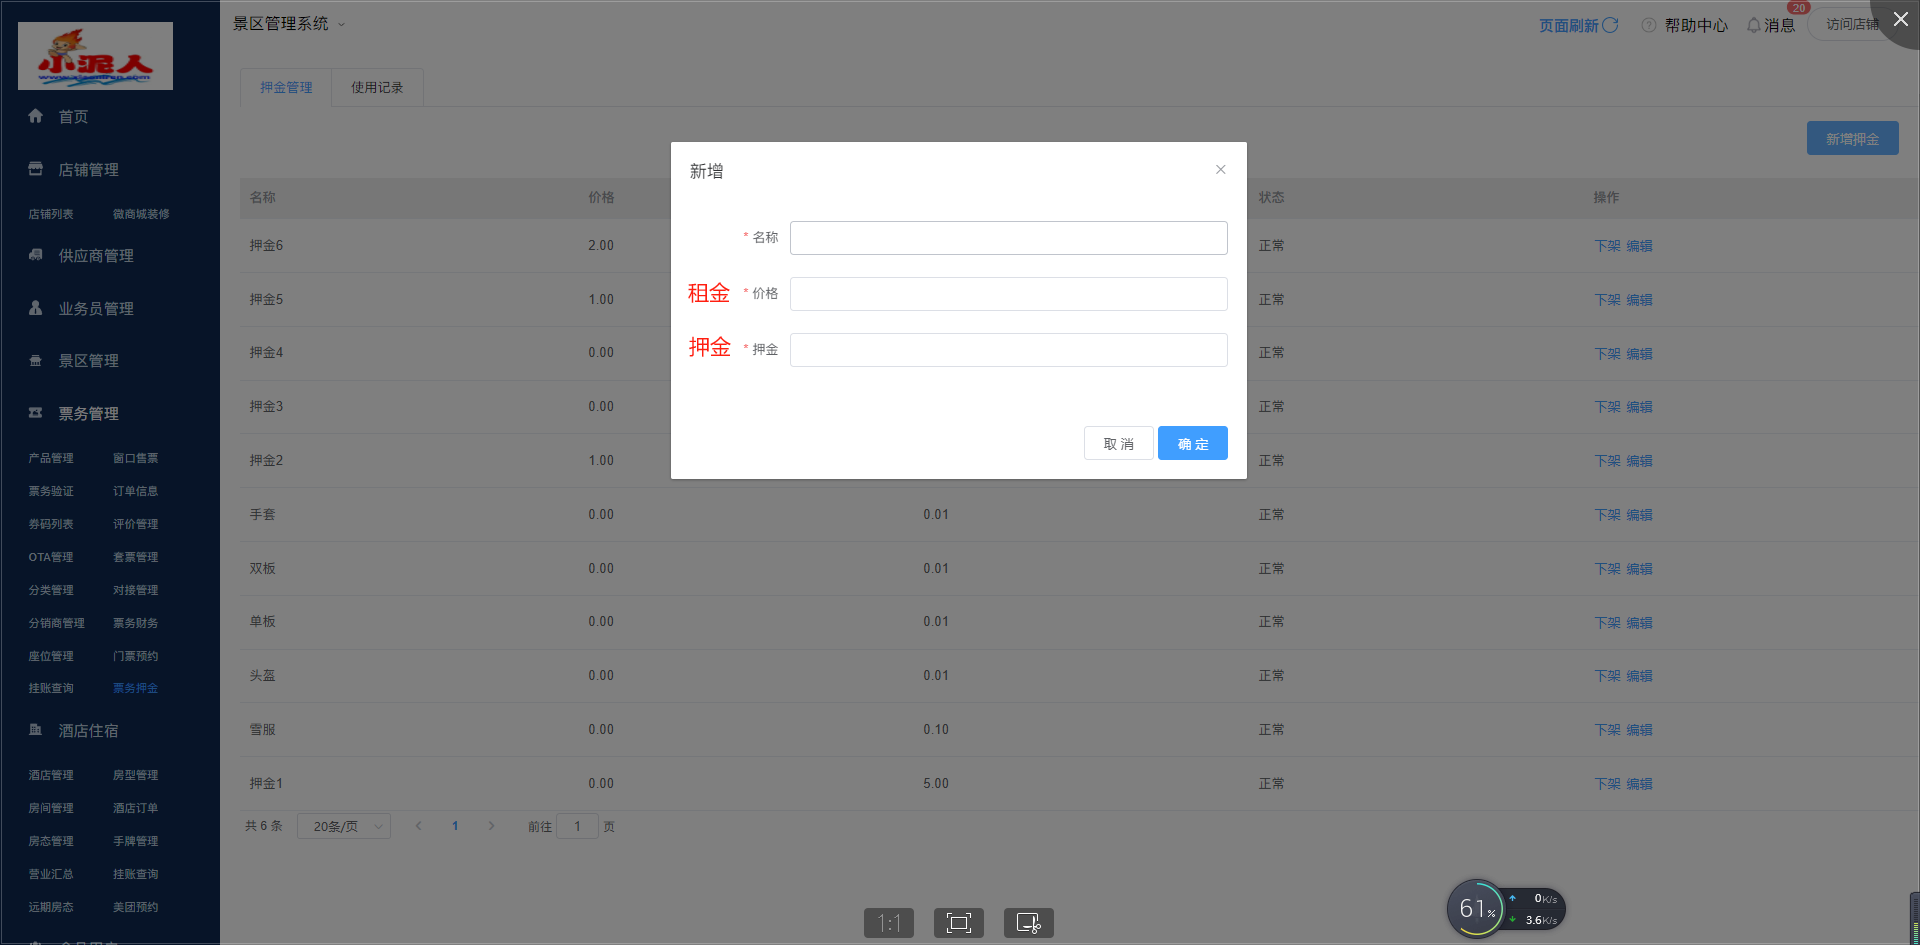Switch to the 使用记录 tab
1920x945 pixels.
(377, 88)
